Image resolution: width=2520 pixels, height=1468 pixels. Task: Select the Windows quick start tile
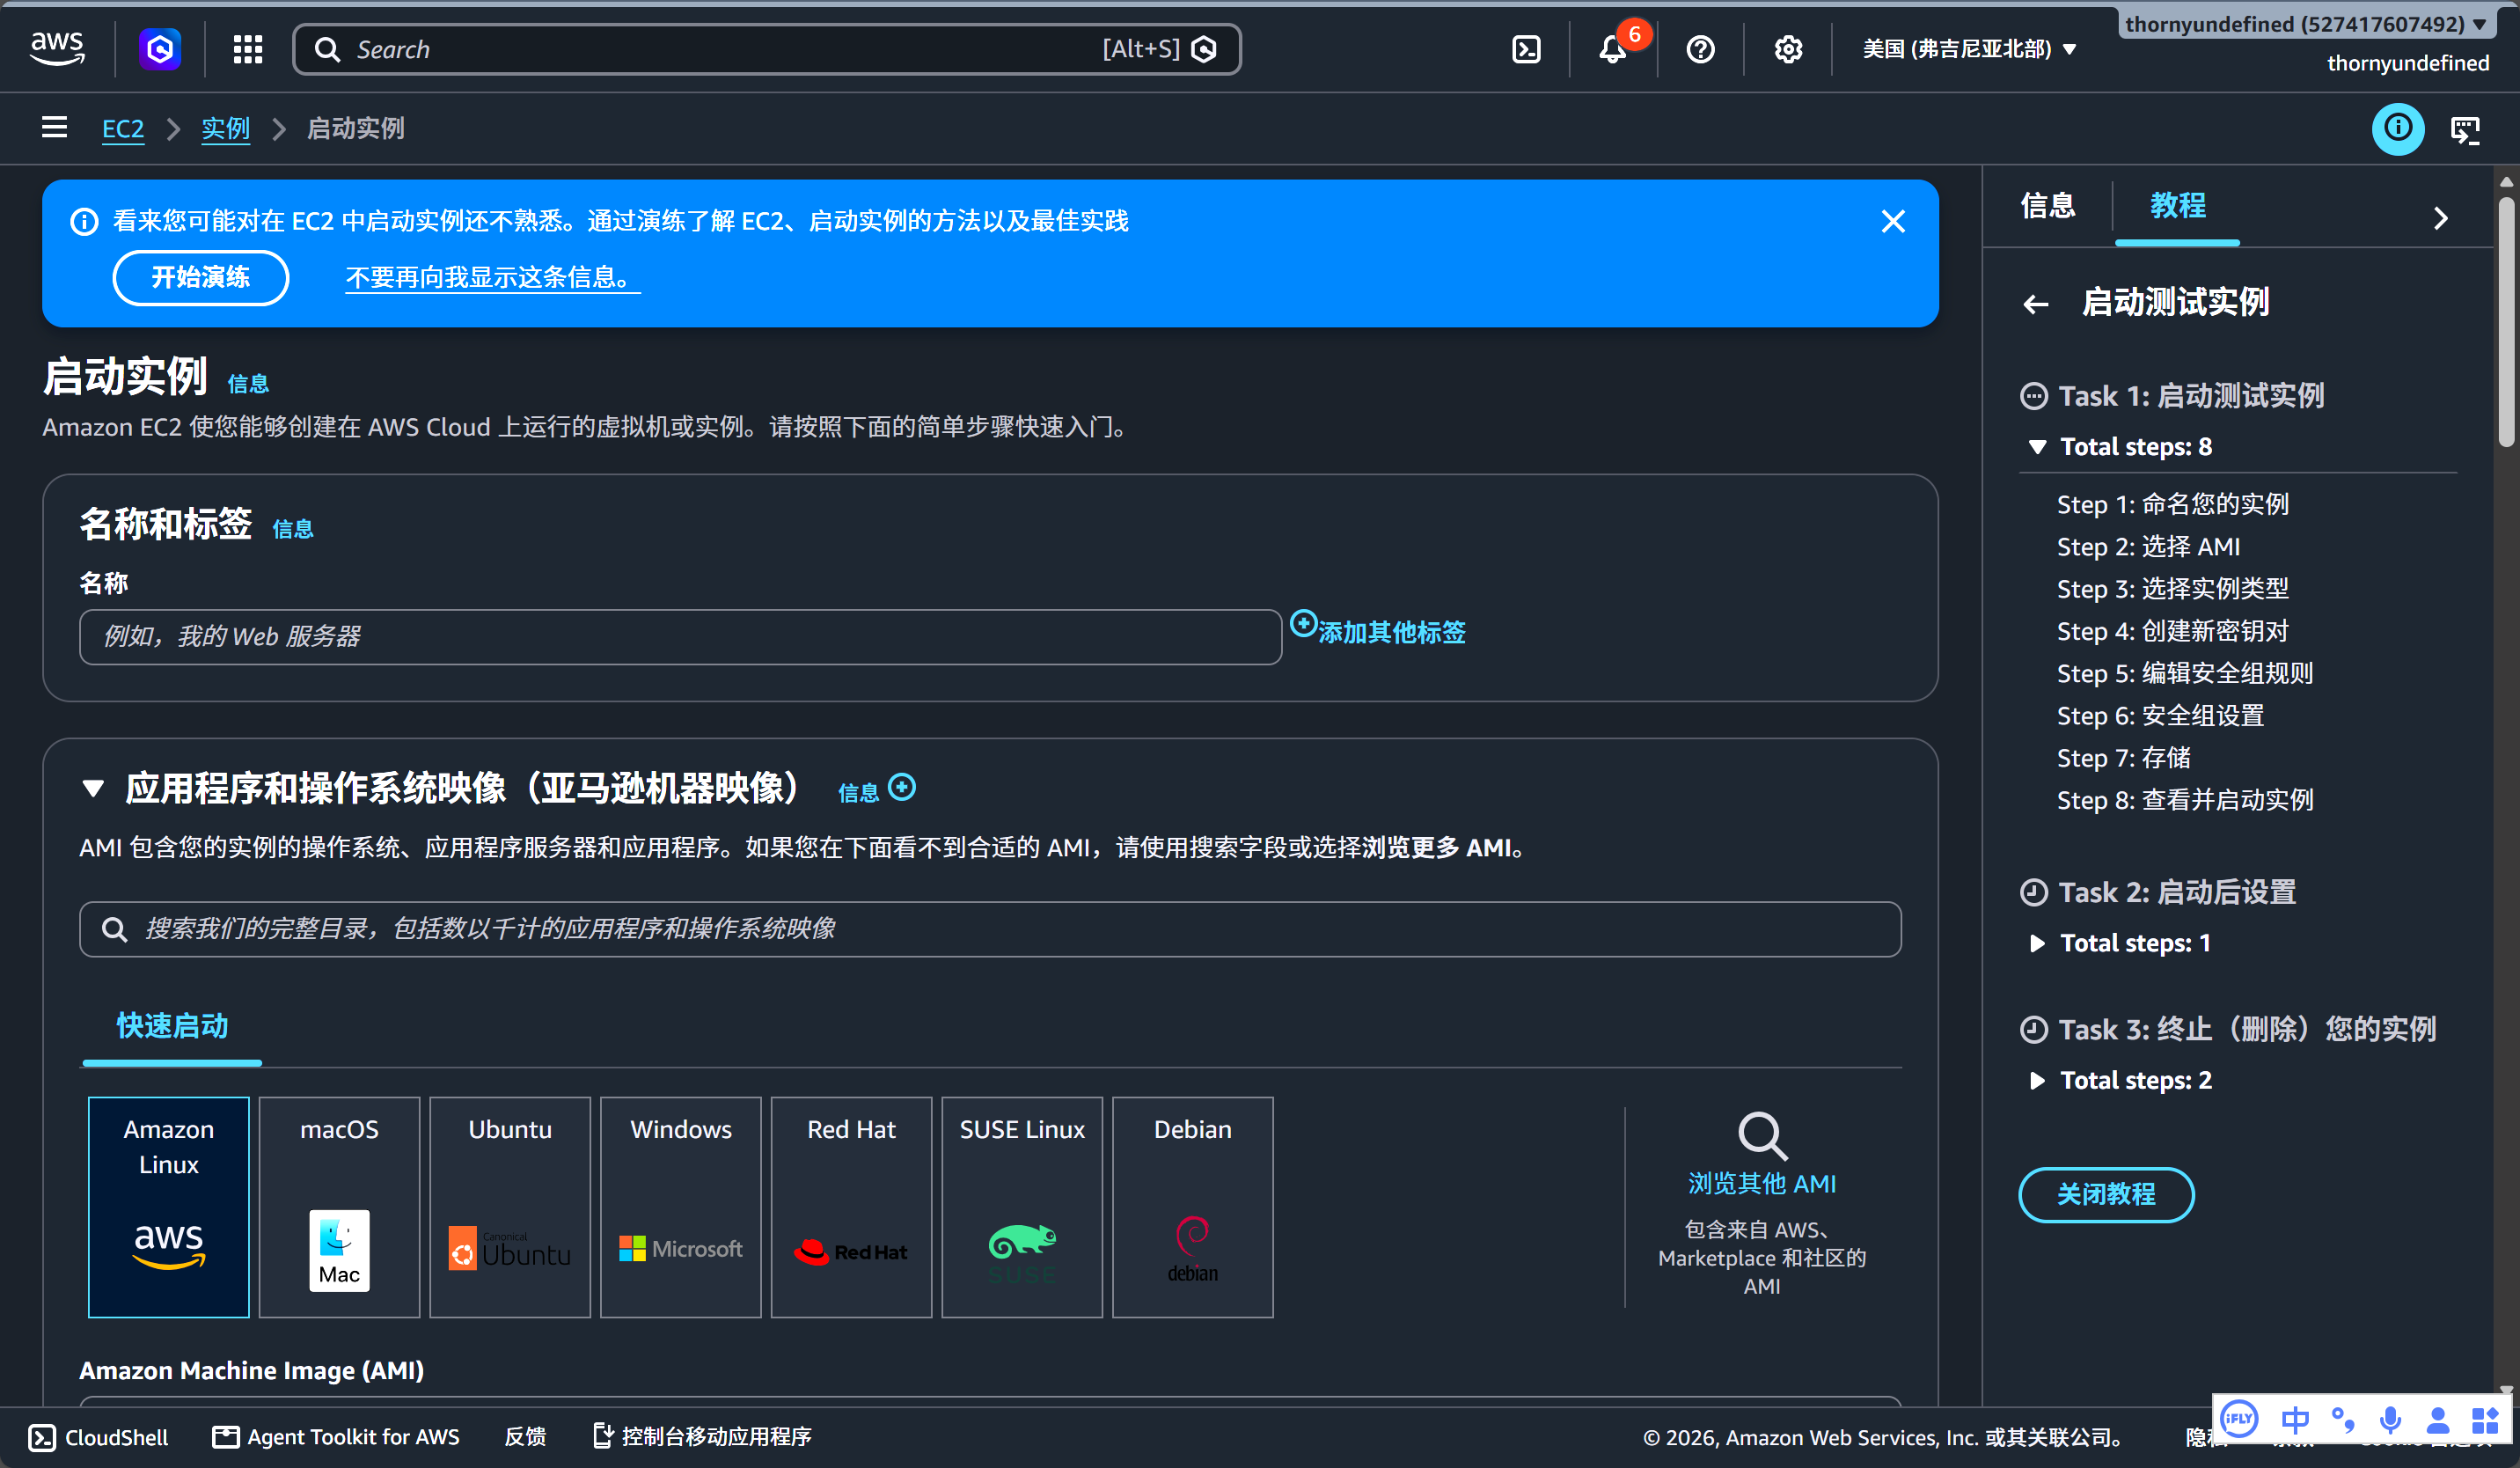click(681, 1207)
